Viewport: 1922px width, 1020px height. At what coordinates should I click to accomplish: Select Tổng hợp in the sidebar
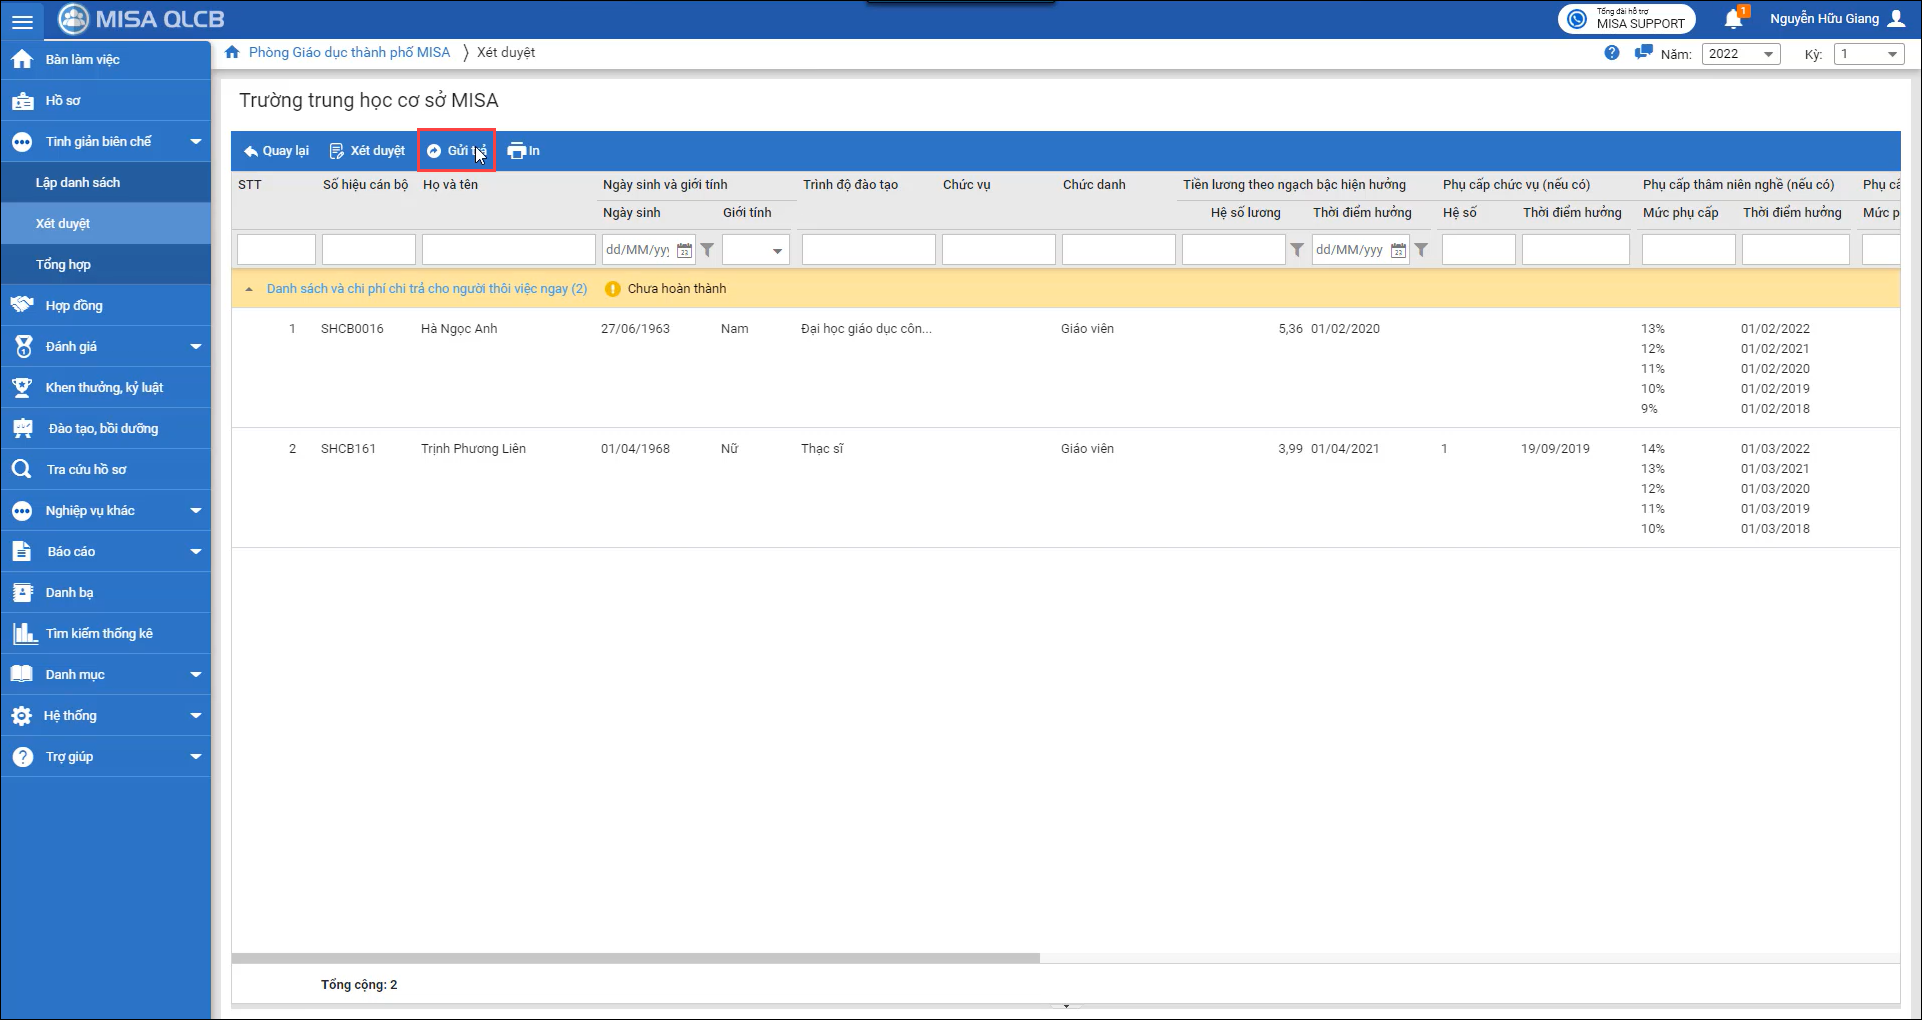tap(63, 265)
